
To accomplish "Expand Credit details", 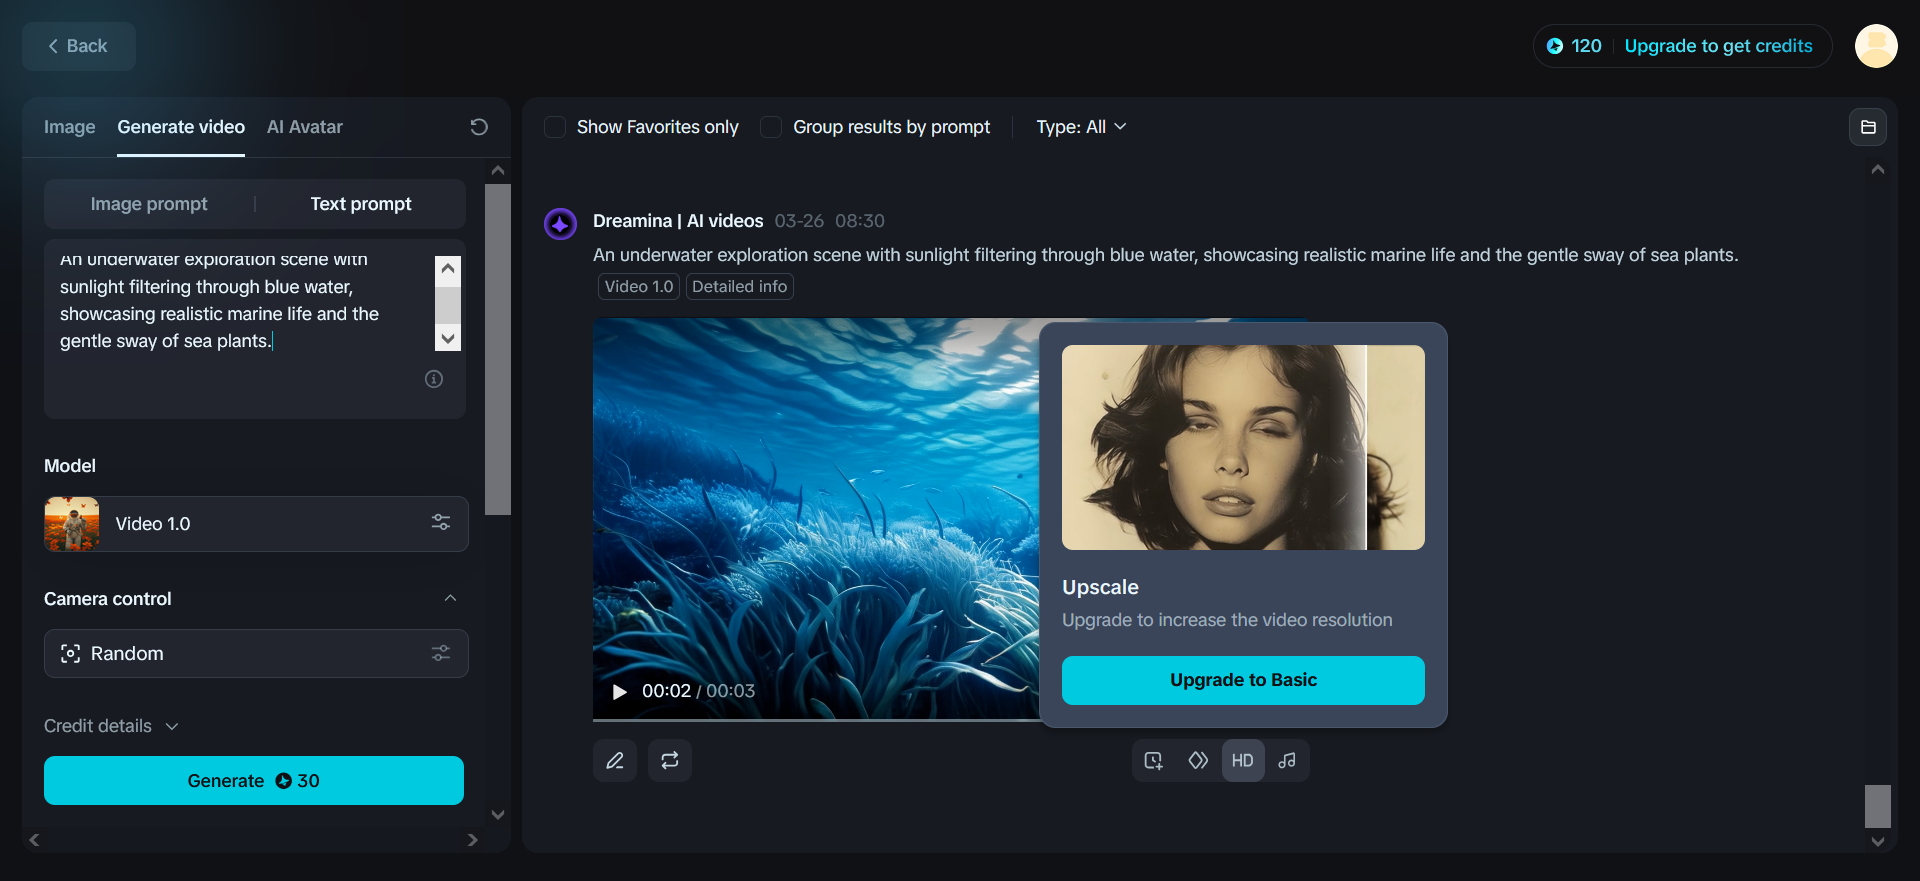I will [111, 726].
